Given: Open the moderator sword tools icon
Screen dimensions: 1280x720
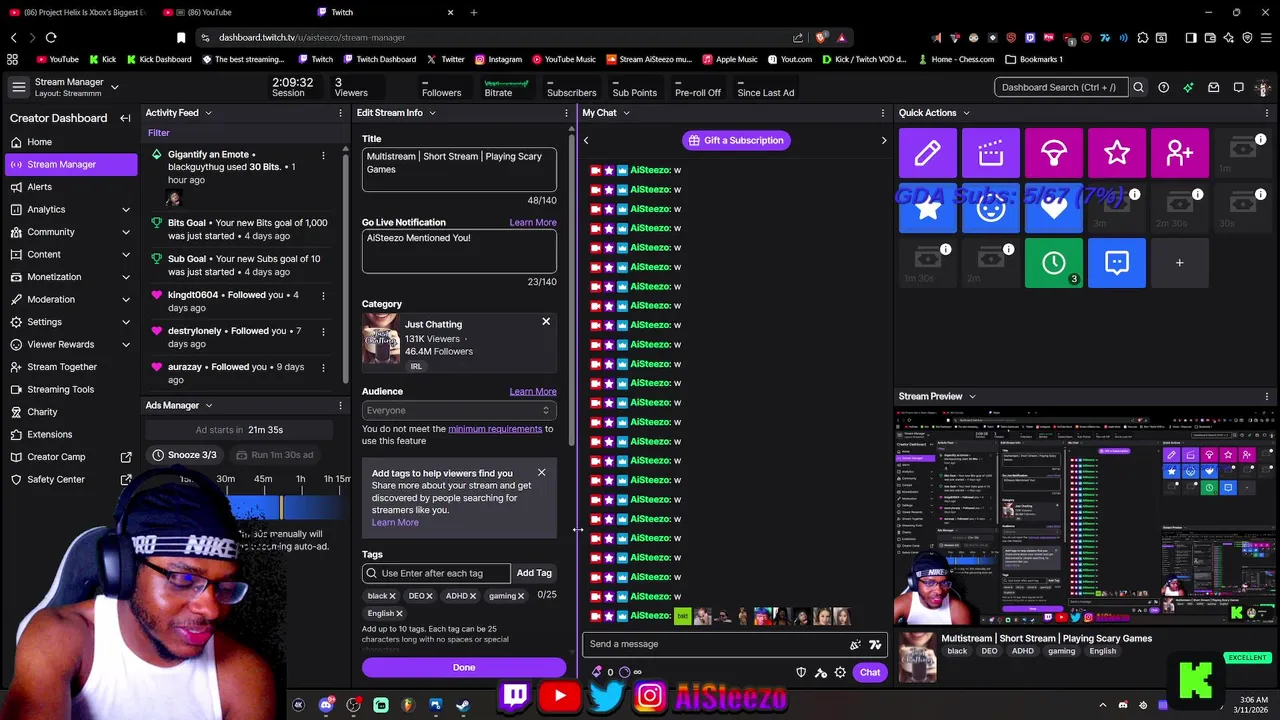Looking at the screenshot, I should click(x=821, y=673).
